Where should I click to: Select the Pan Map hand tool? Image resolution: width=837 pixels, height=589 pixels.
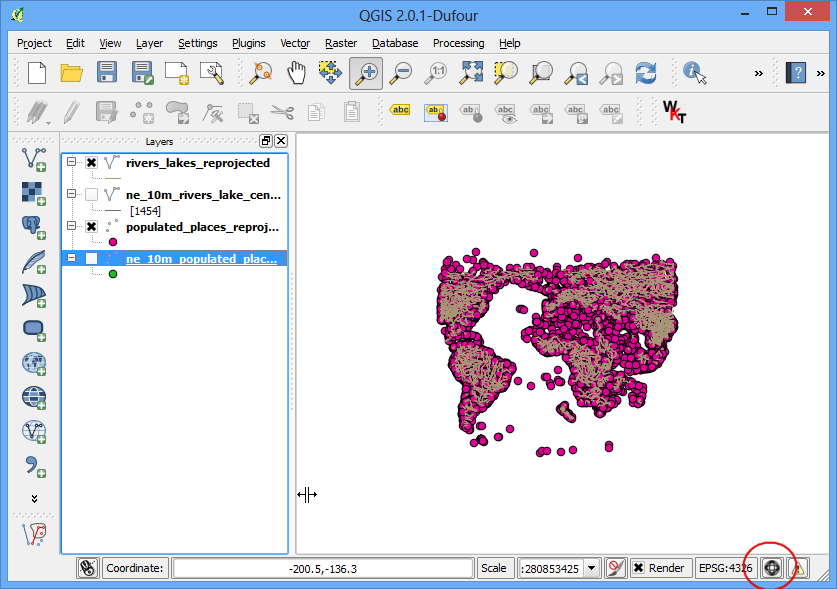point(296,73)
